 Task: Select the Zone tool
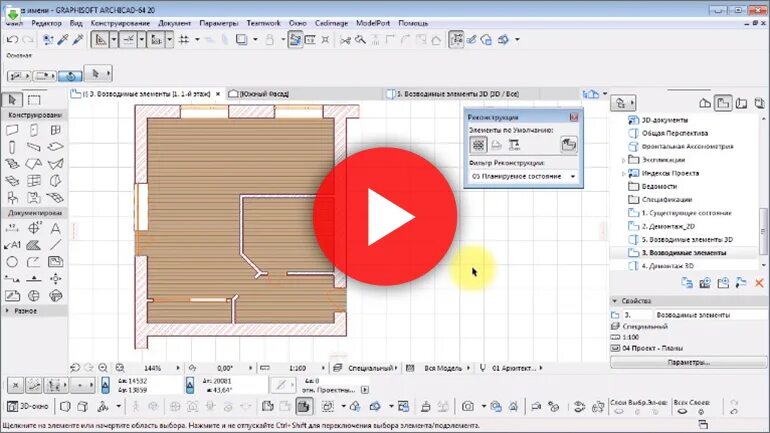click(x=34, y=197)
